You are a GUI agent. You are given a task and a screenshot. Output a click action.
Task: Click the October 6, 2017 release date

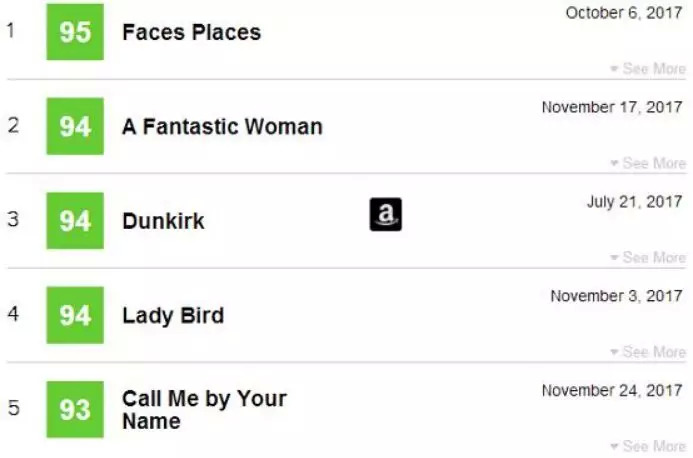pos(625,13)
